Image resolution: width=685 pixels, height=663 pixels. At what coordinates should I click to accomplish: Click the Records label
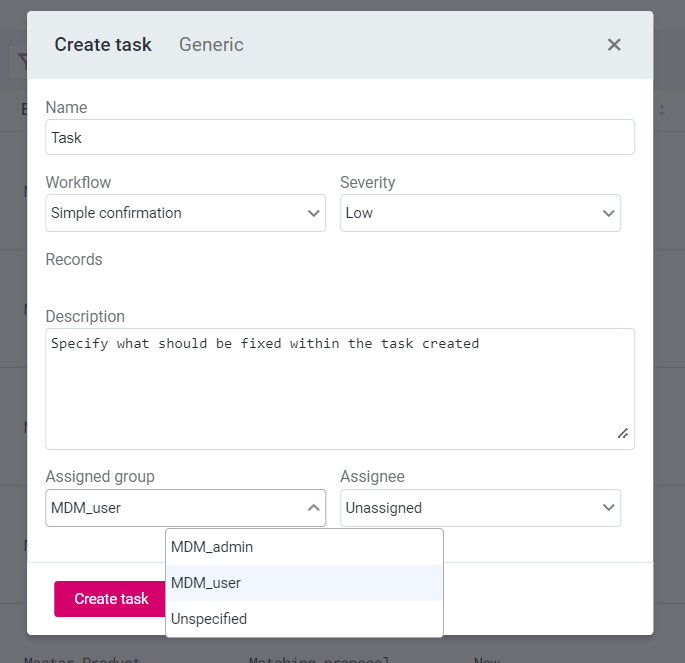coord(74,260)
